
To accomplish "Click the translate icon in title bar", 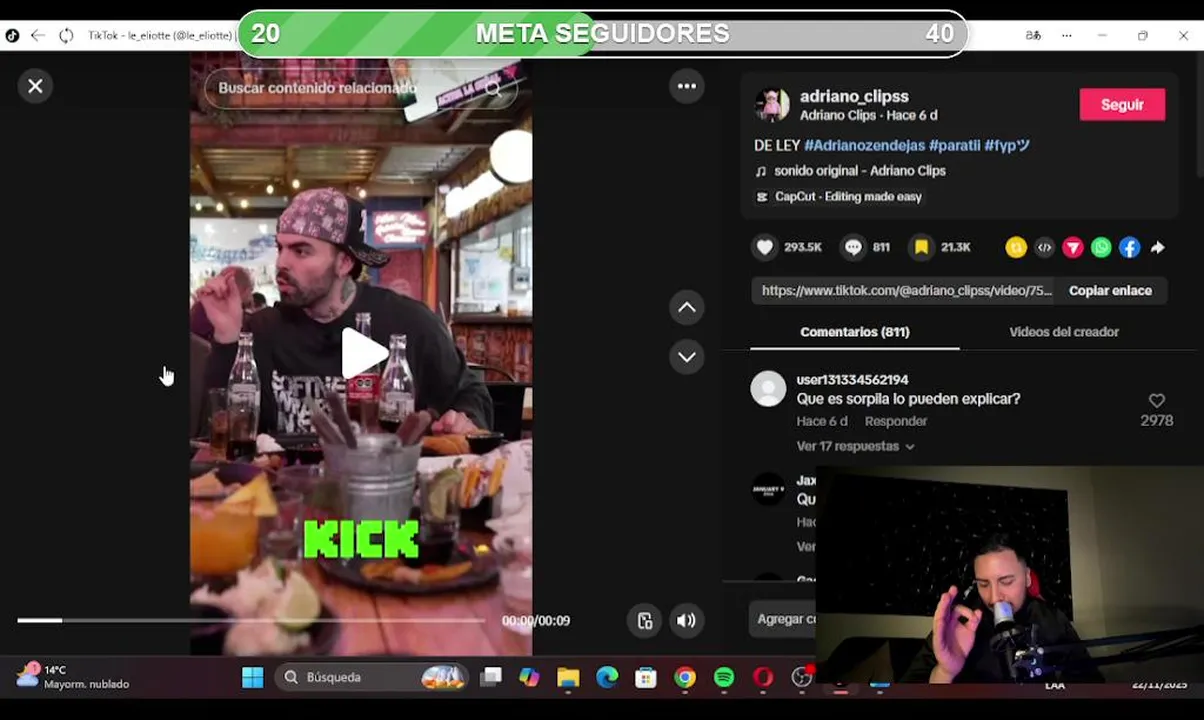I will (x=1033, y=35).
